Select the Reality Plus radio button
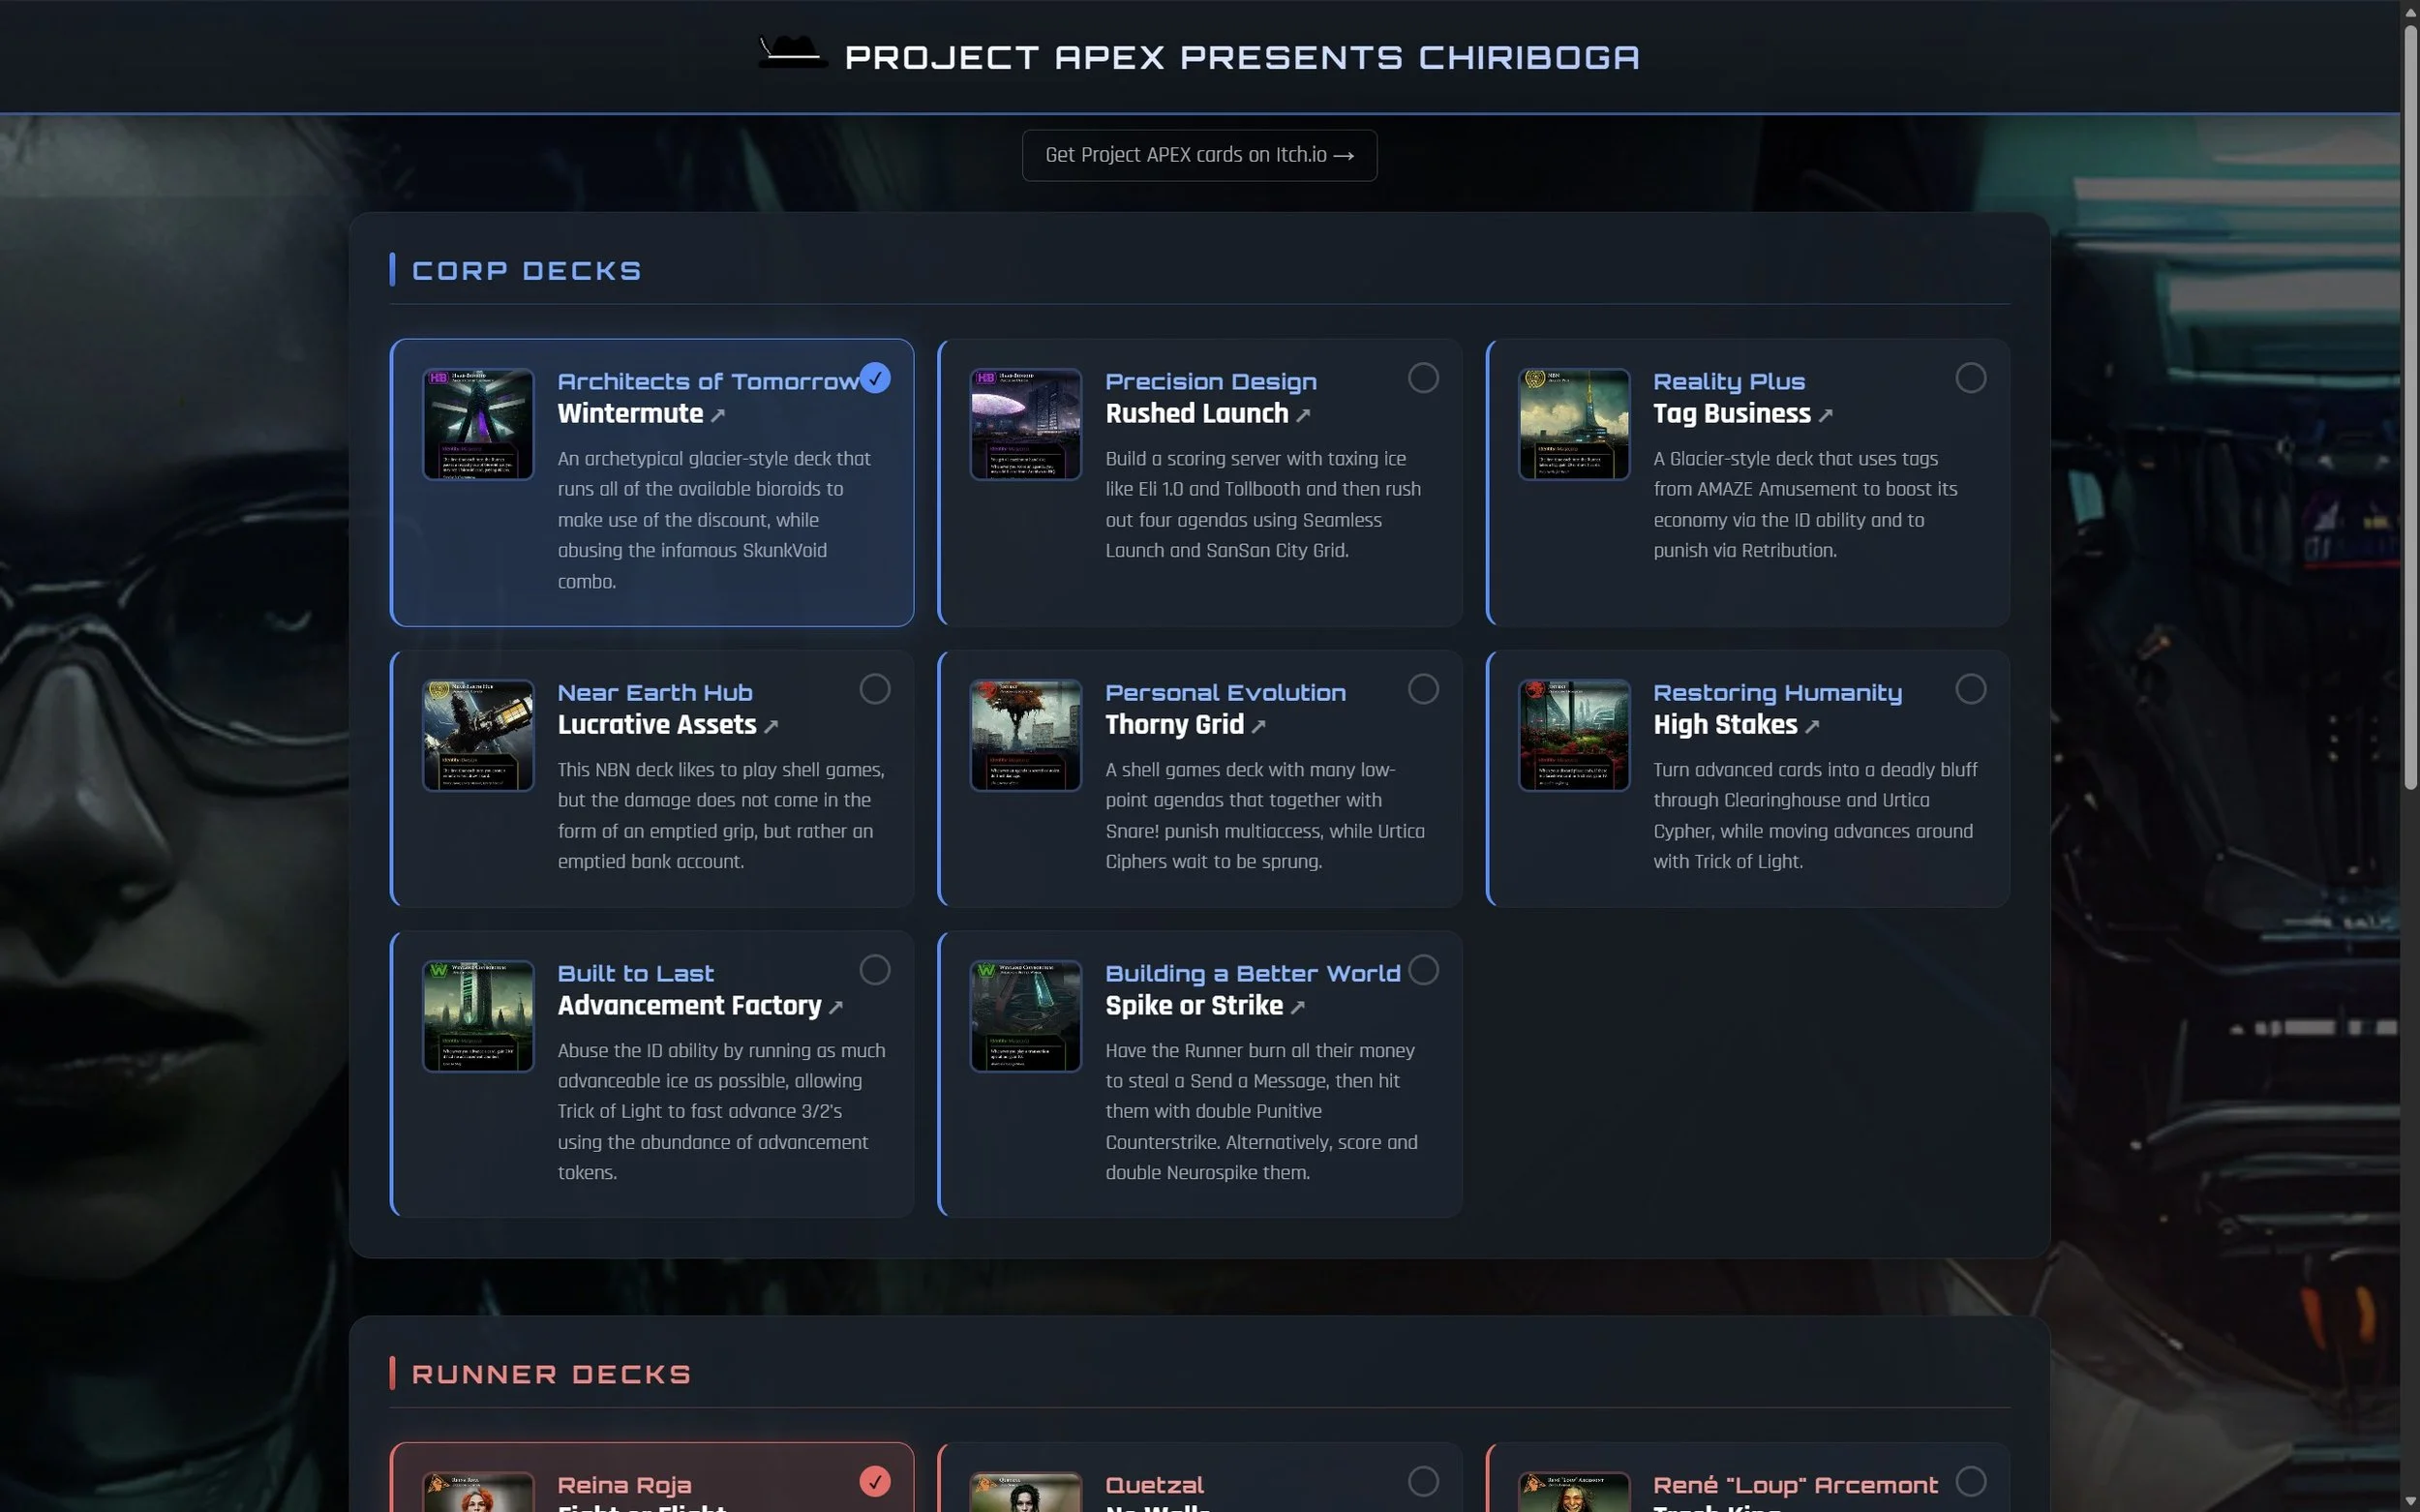 (x=1971, y=378)
